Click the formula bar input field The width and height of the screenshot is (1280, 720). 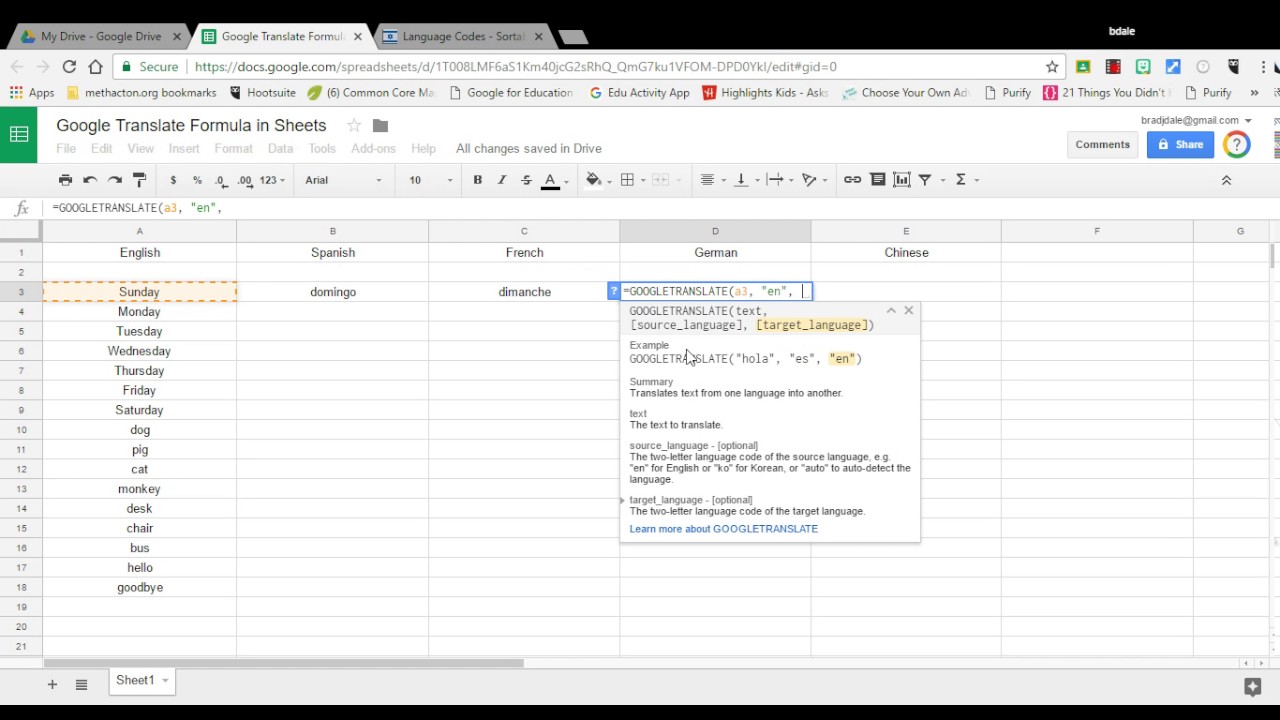(300, 207)
